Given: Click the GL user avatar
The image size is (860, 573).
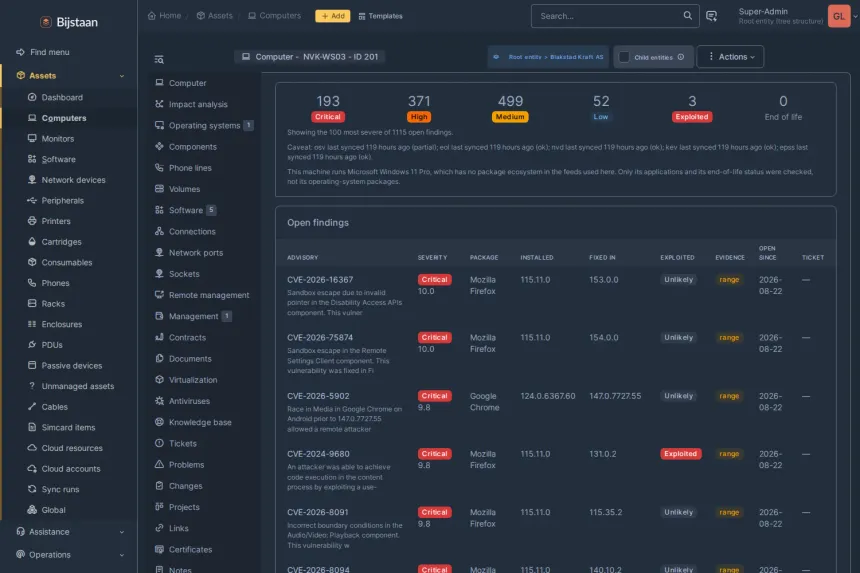Looking at the screenshot, I should point(839,16).
